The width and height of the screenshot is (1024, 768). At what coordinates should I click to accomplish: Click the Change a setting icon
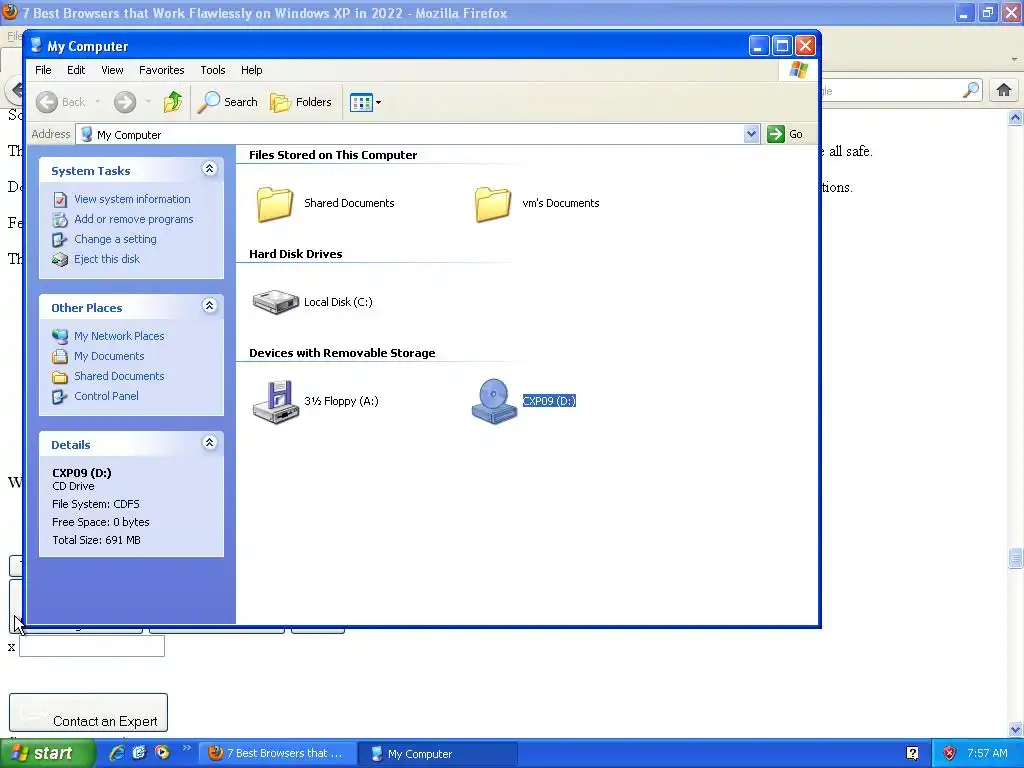(x=59, y=240)
